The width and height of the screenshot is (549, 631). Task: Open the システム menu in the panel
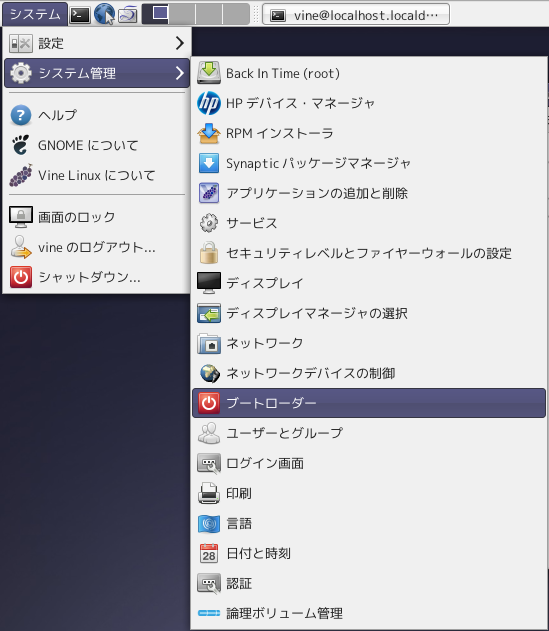[35, 14]
